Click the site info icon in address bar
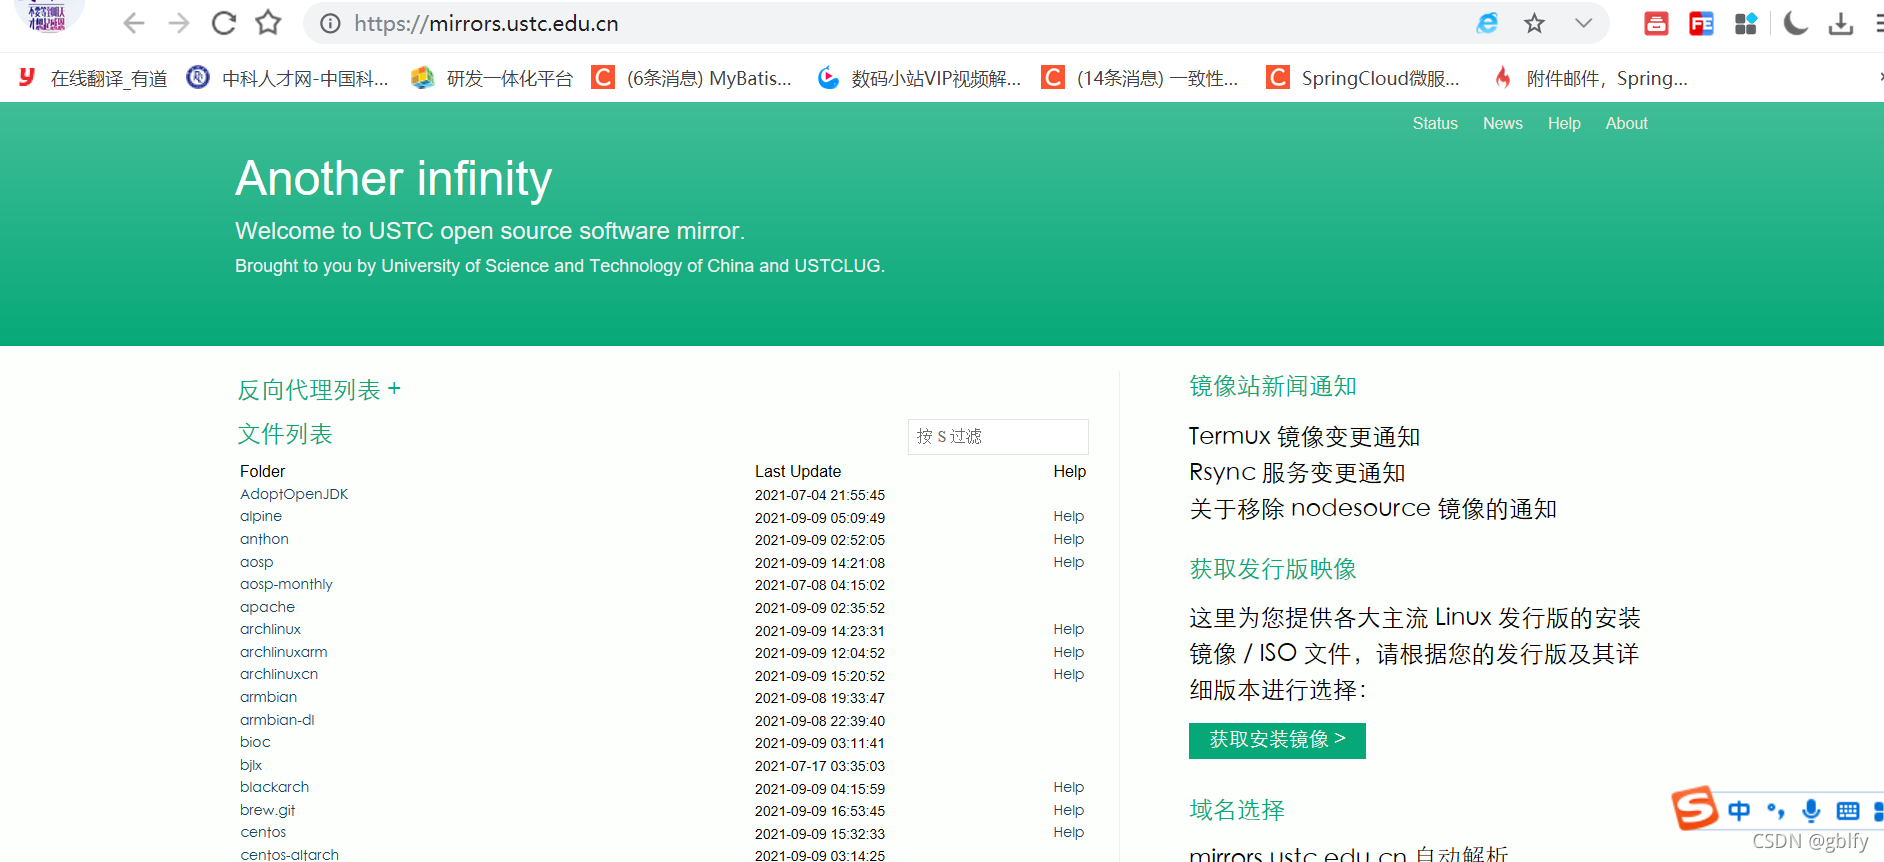The width and height of the screenshot is (1884, 862). [x=331, y=23]
